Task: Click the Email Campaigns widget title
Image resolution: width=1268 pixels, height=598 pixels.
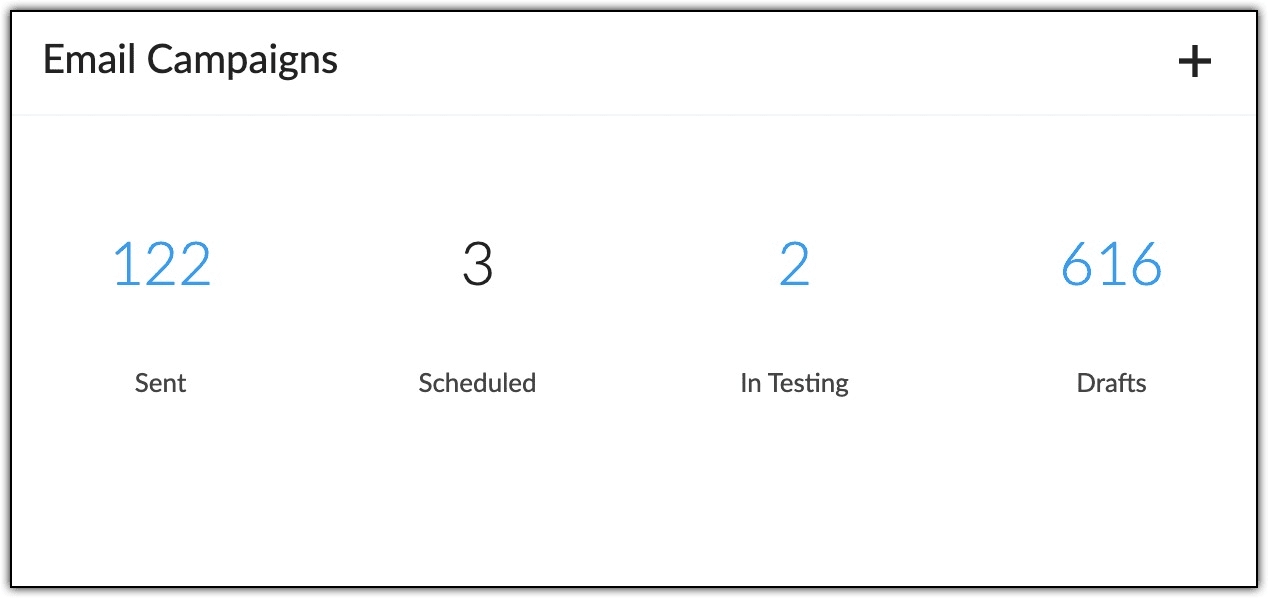Action: click(190, 61)
